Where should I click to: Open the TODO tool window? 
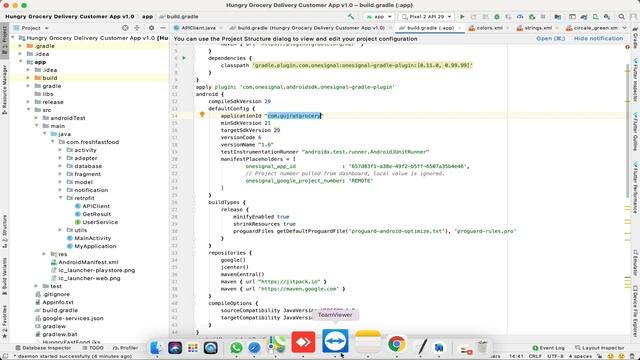pos(93,348)
